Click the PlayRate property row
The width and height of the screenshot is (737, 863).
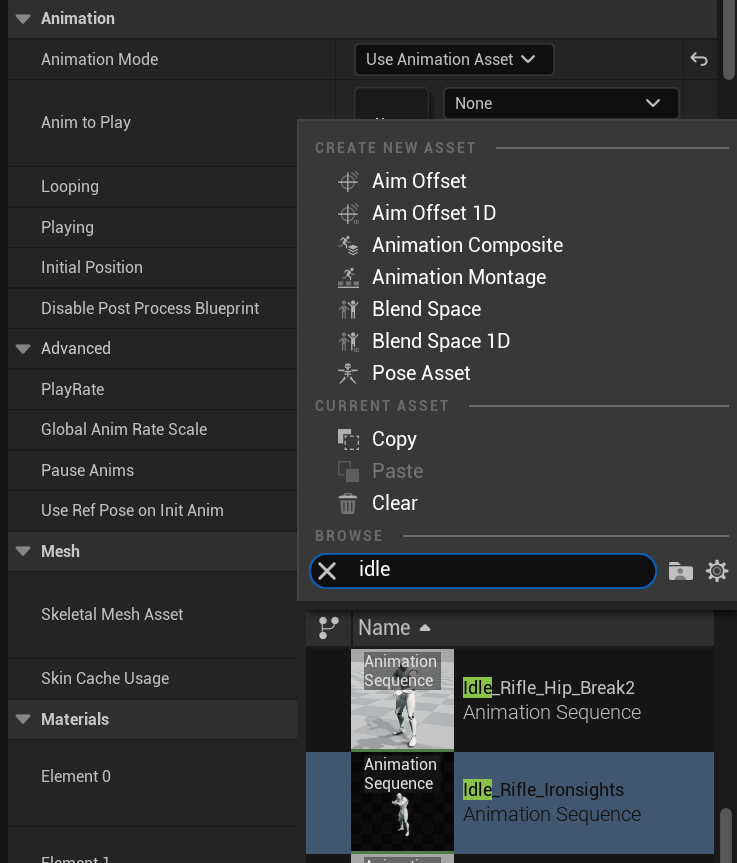click(x=152, y=389)
